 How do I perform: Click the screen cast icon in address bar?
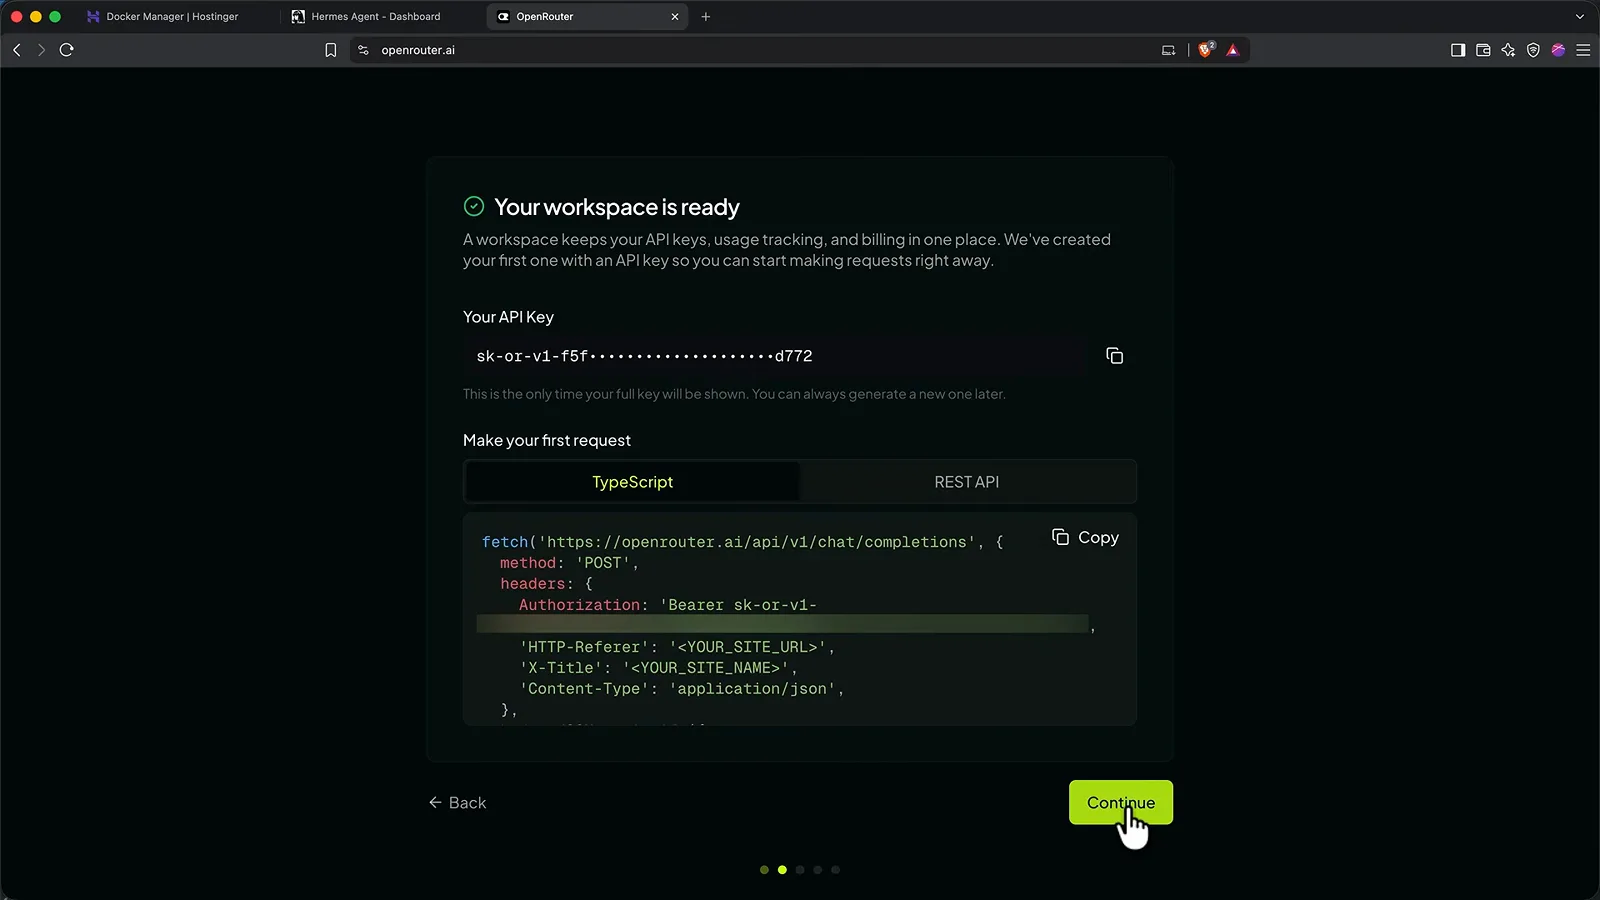(x=1168, y=50)
